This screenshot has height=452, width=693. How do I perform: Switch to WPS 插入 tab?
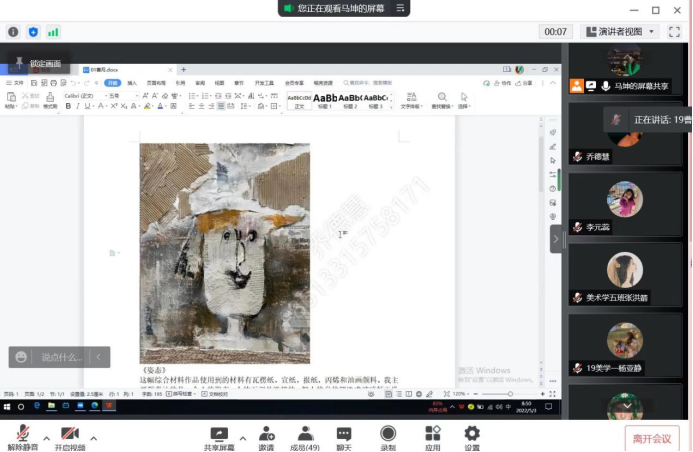pyautogui.click(x=132, y=83)
